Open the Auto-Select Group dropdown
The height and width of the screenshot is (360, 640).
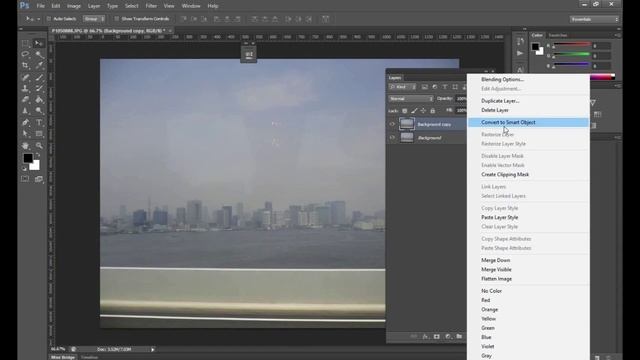pos(94,19)
